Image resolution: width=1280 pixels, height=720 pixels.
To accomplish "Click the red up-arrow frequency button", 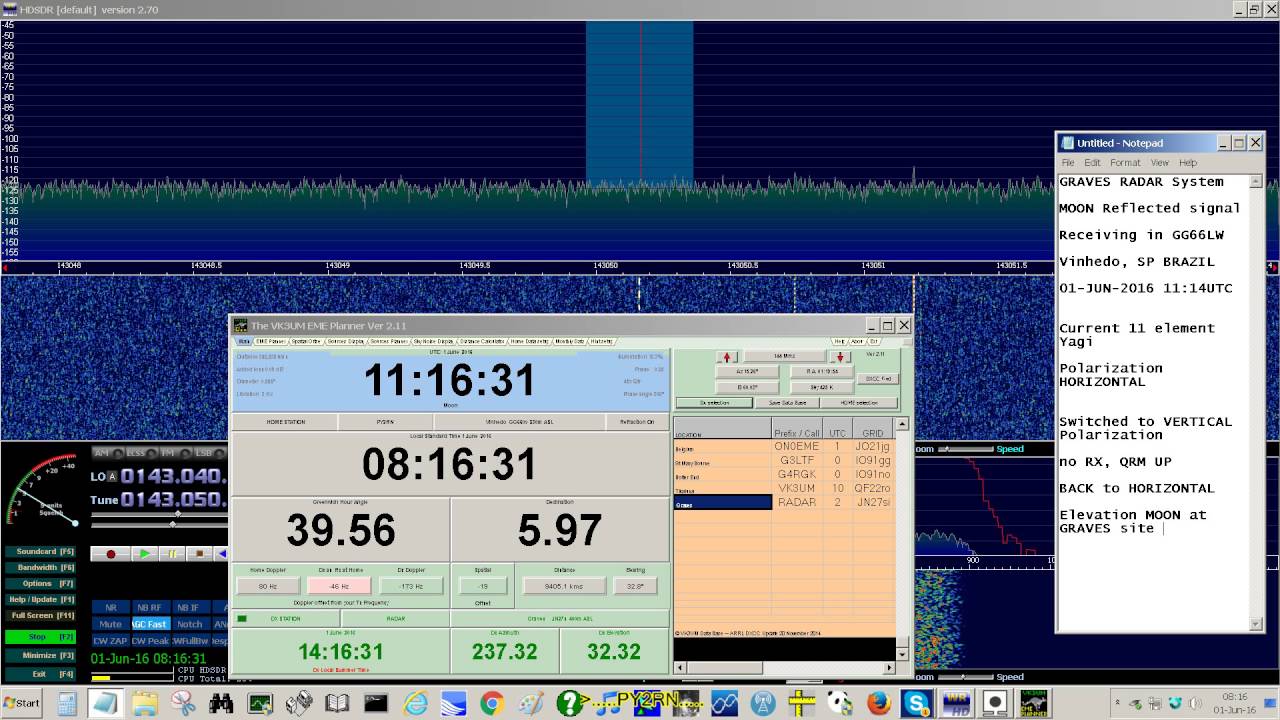I will 727,357.
